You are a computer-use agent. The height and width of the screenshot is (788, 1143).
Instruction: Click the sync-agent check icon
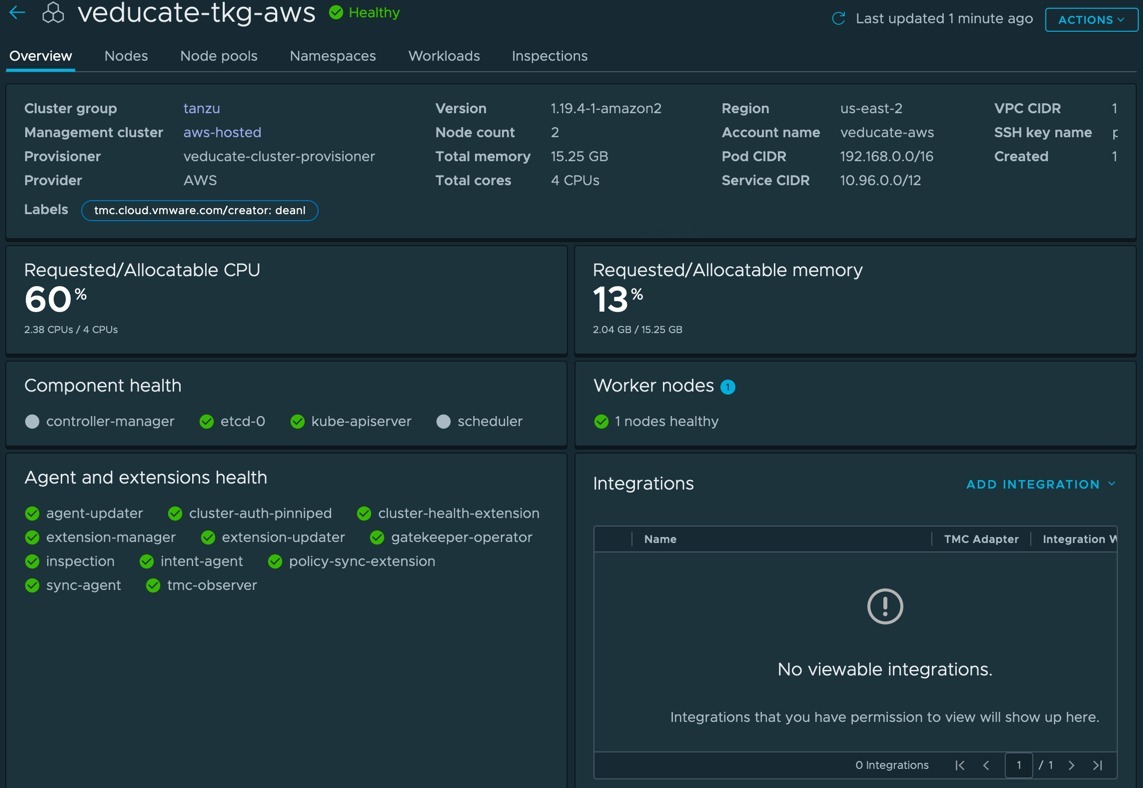pyautogui.click(x=32, y=585)
